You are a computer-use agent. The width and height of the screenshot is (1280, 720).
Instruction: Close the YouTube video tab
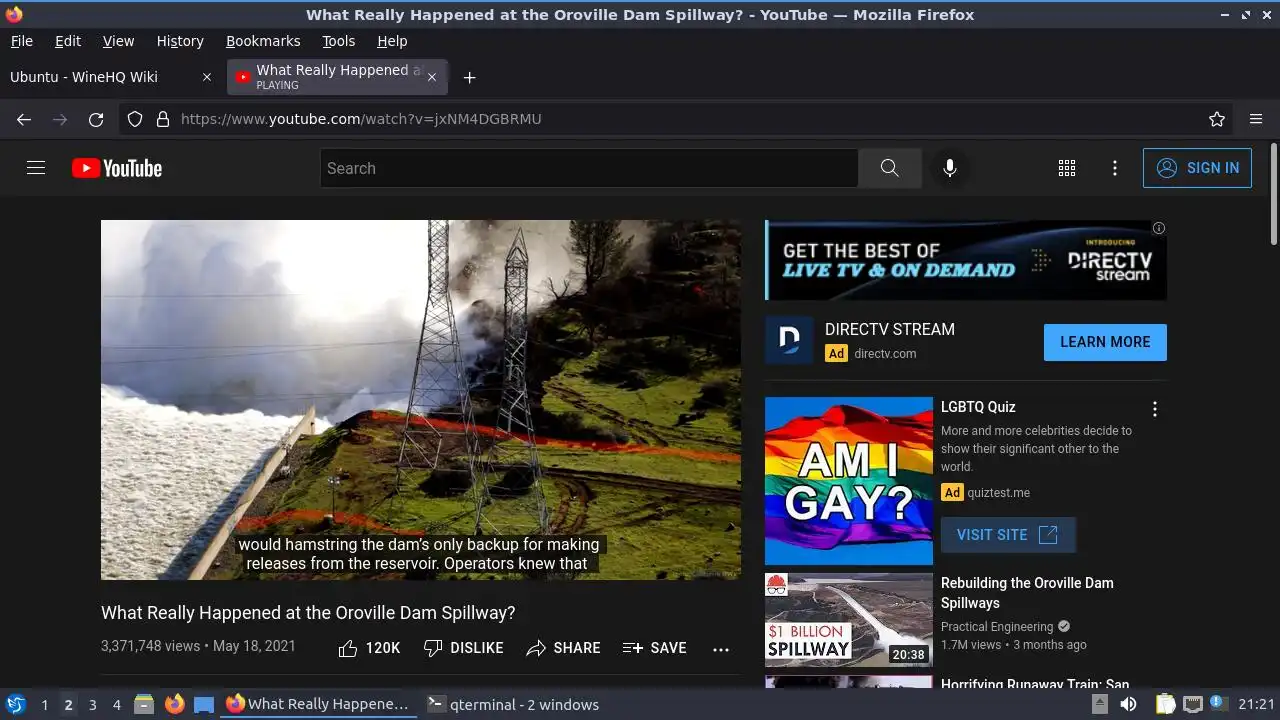click(x=432, y=77)
